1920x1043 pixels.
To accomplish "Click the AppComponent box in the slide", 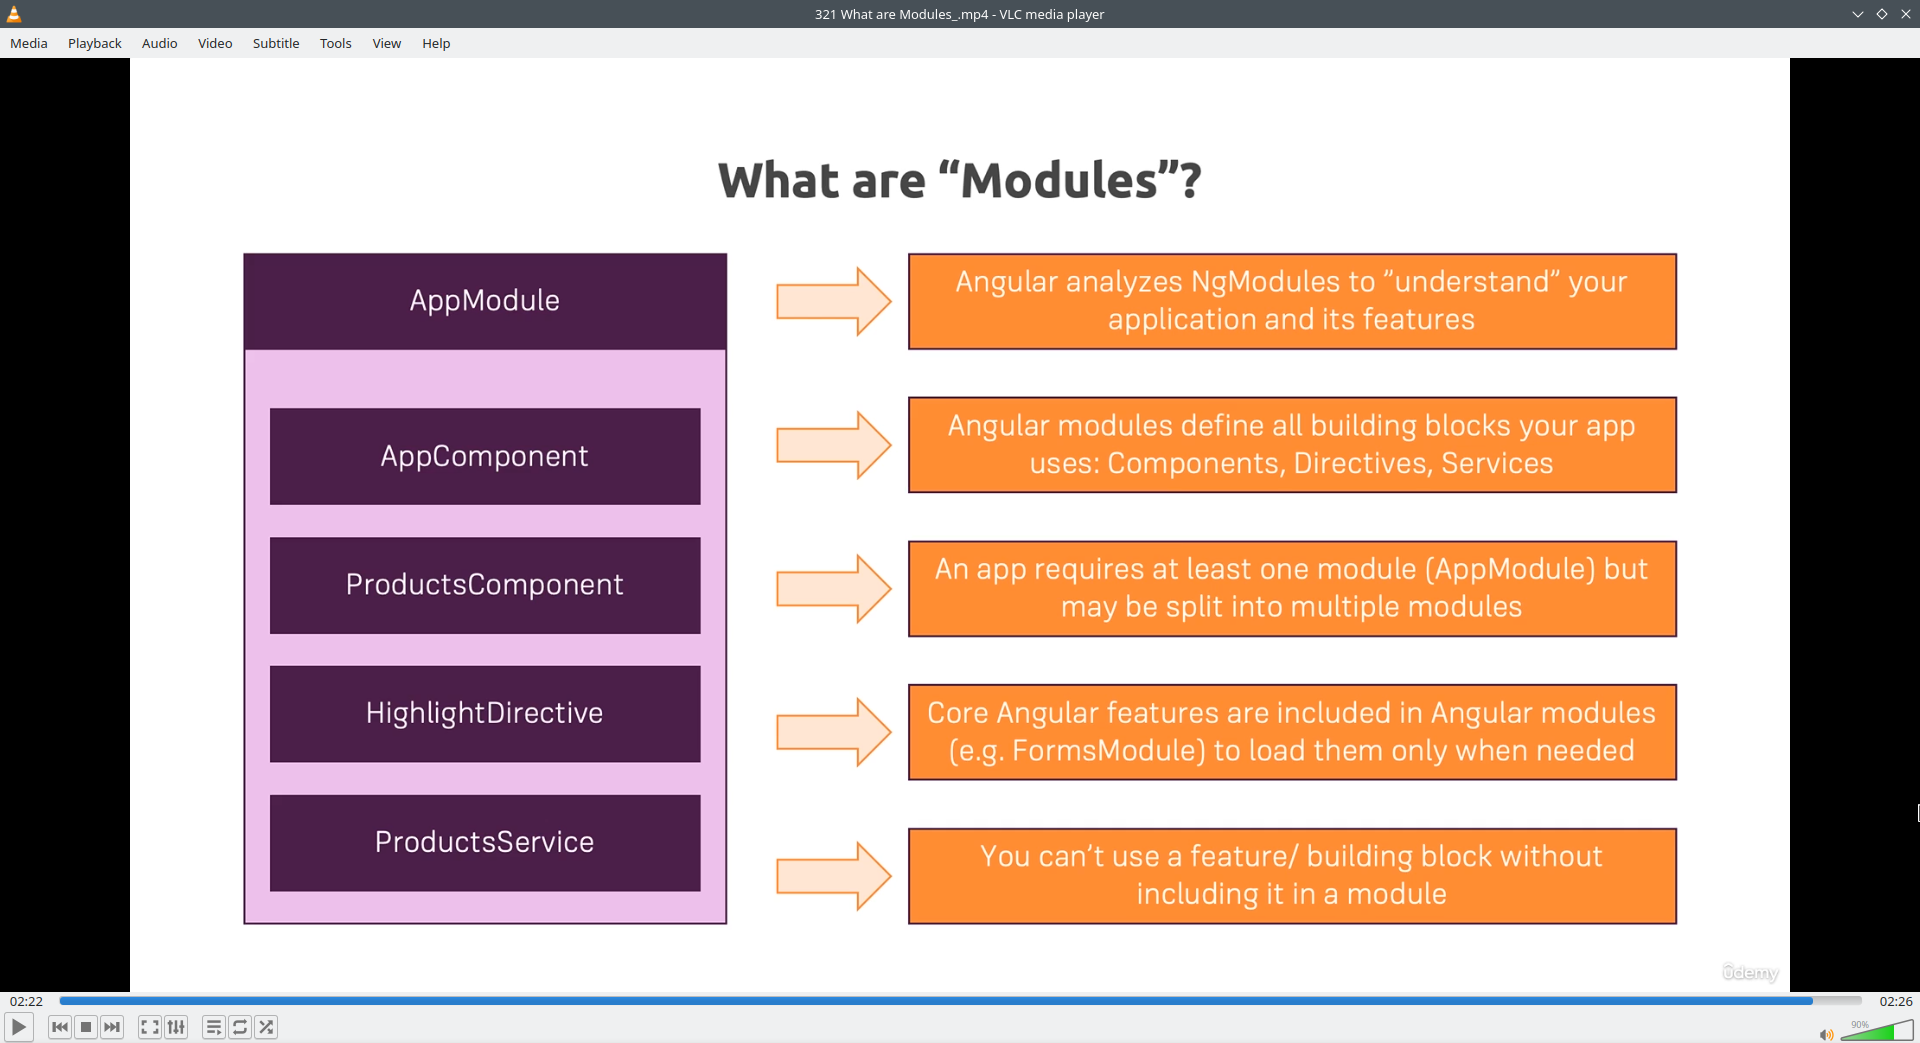I will (485, 456).
